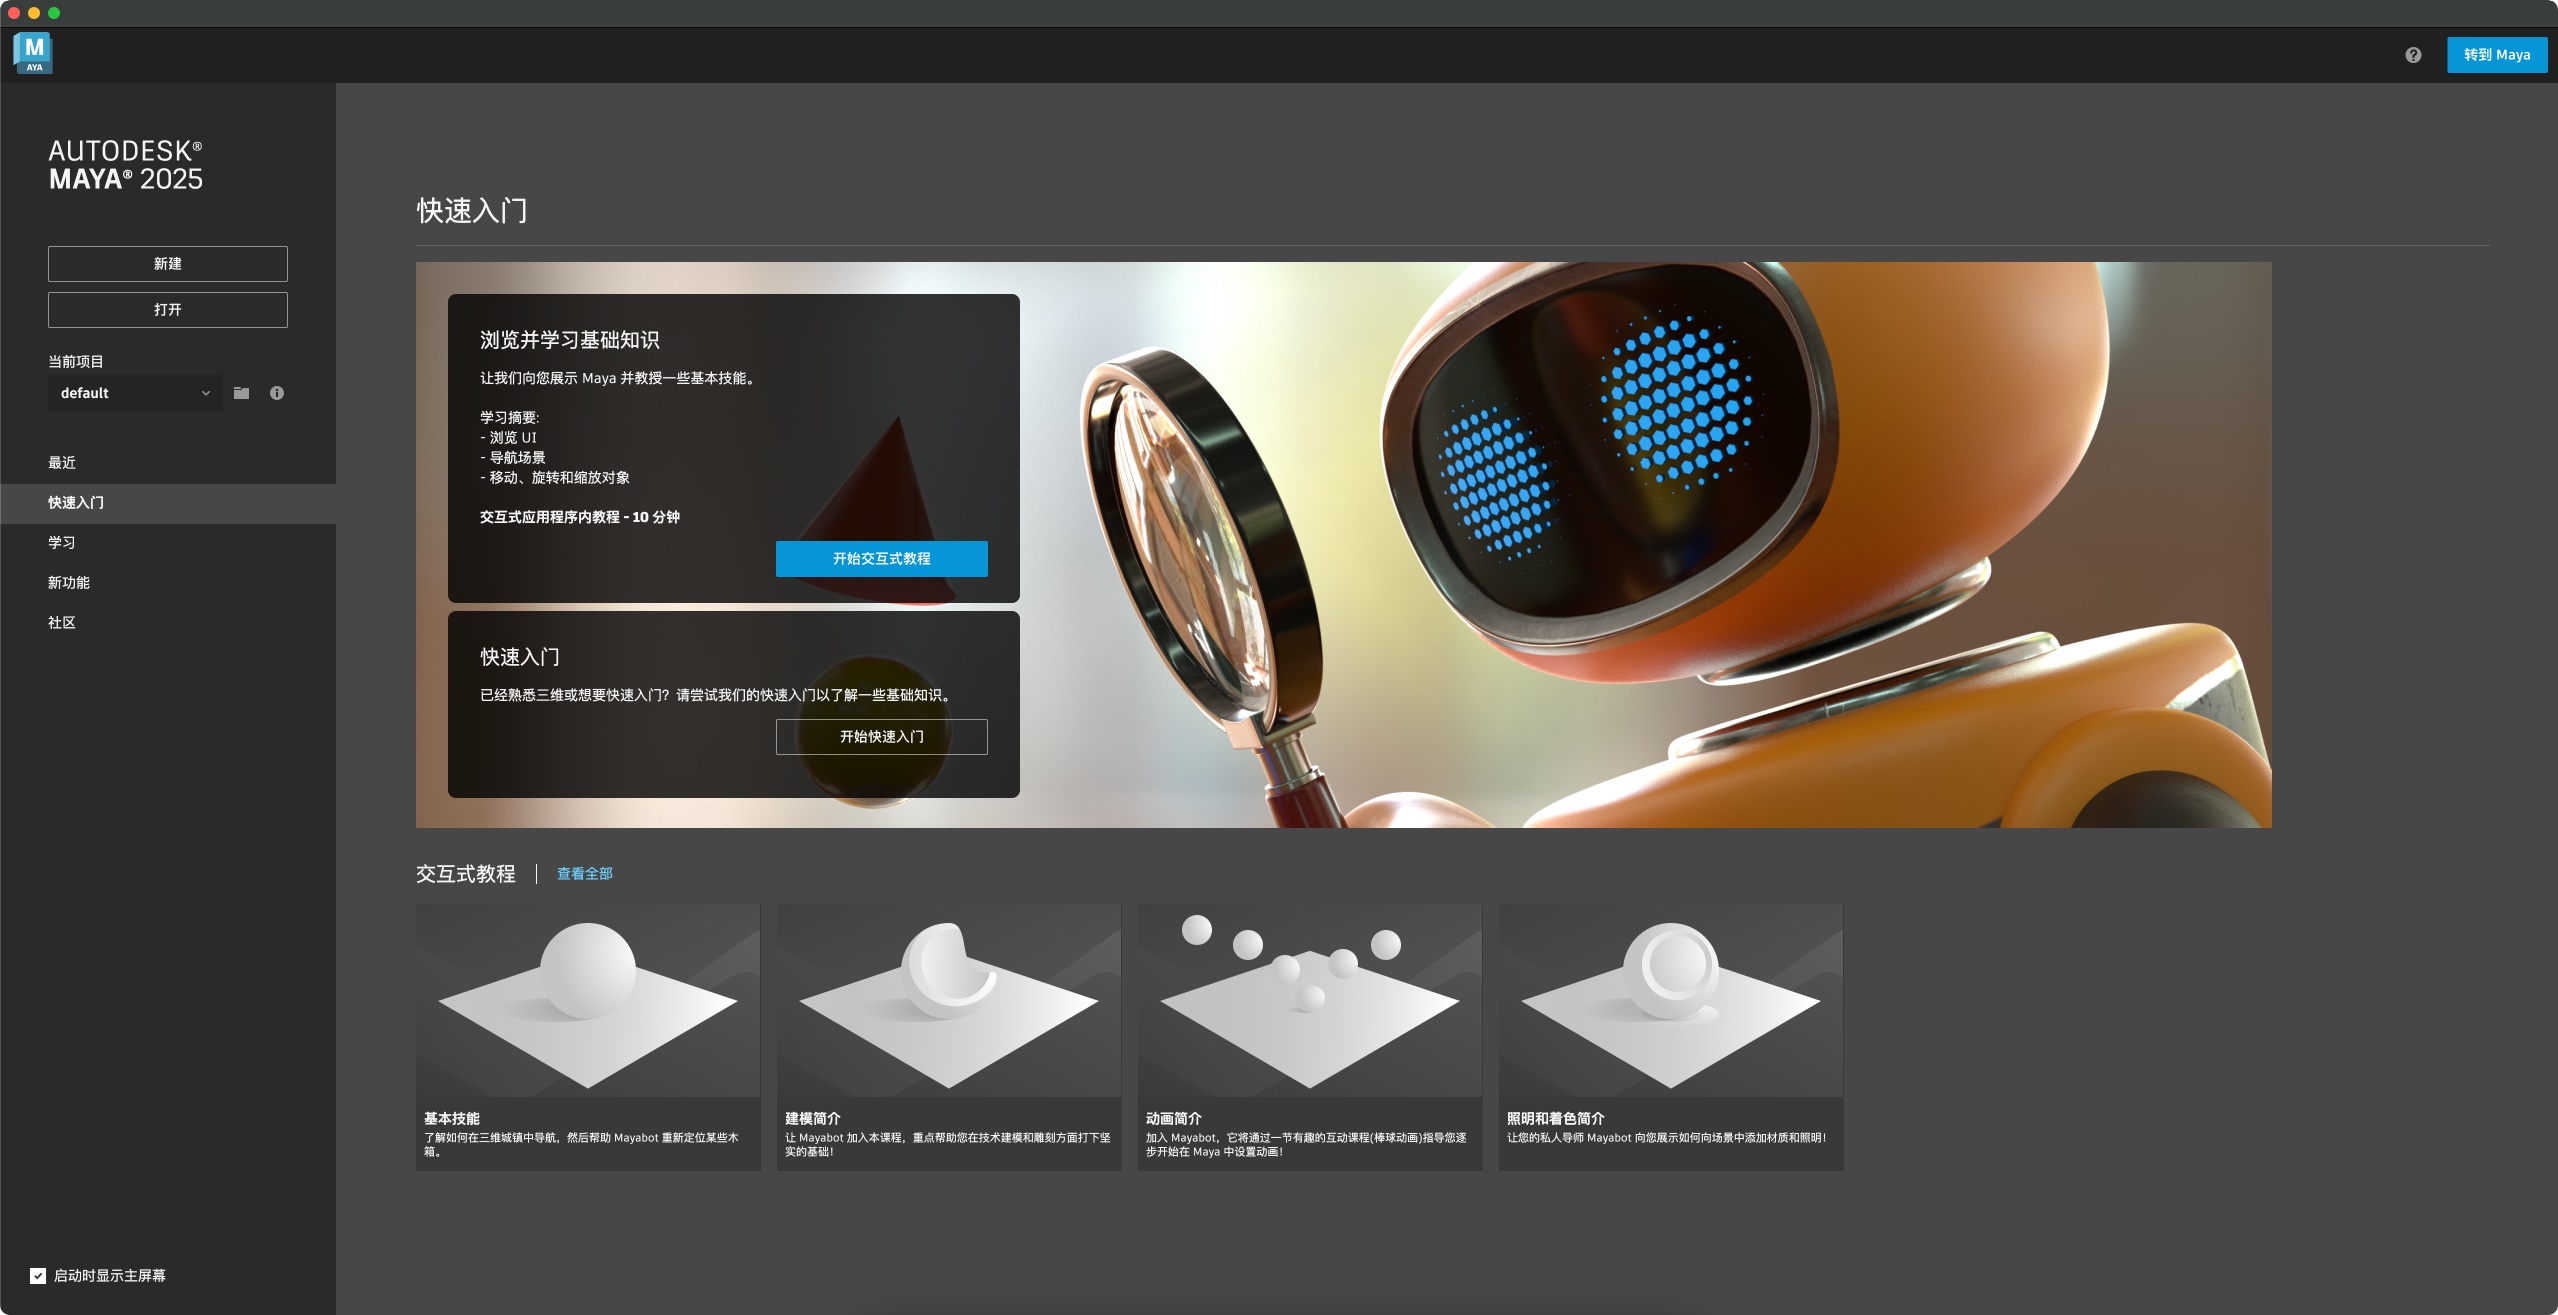Open the 最近 section
Screen dimensions: 2558x1315
[x=168, y=462]
